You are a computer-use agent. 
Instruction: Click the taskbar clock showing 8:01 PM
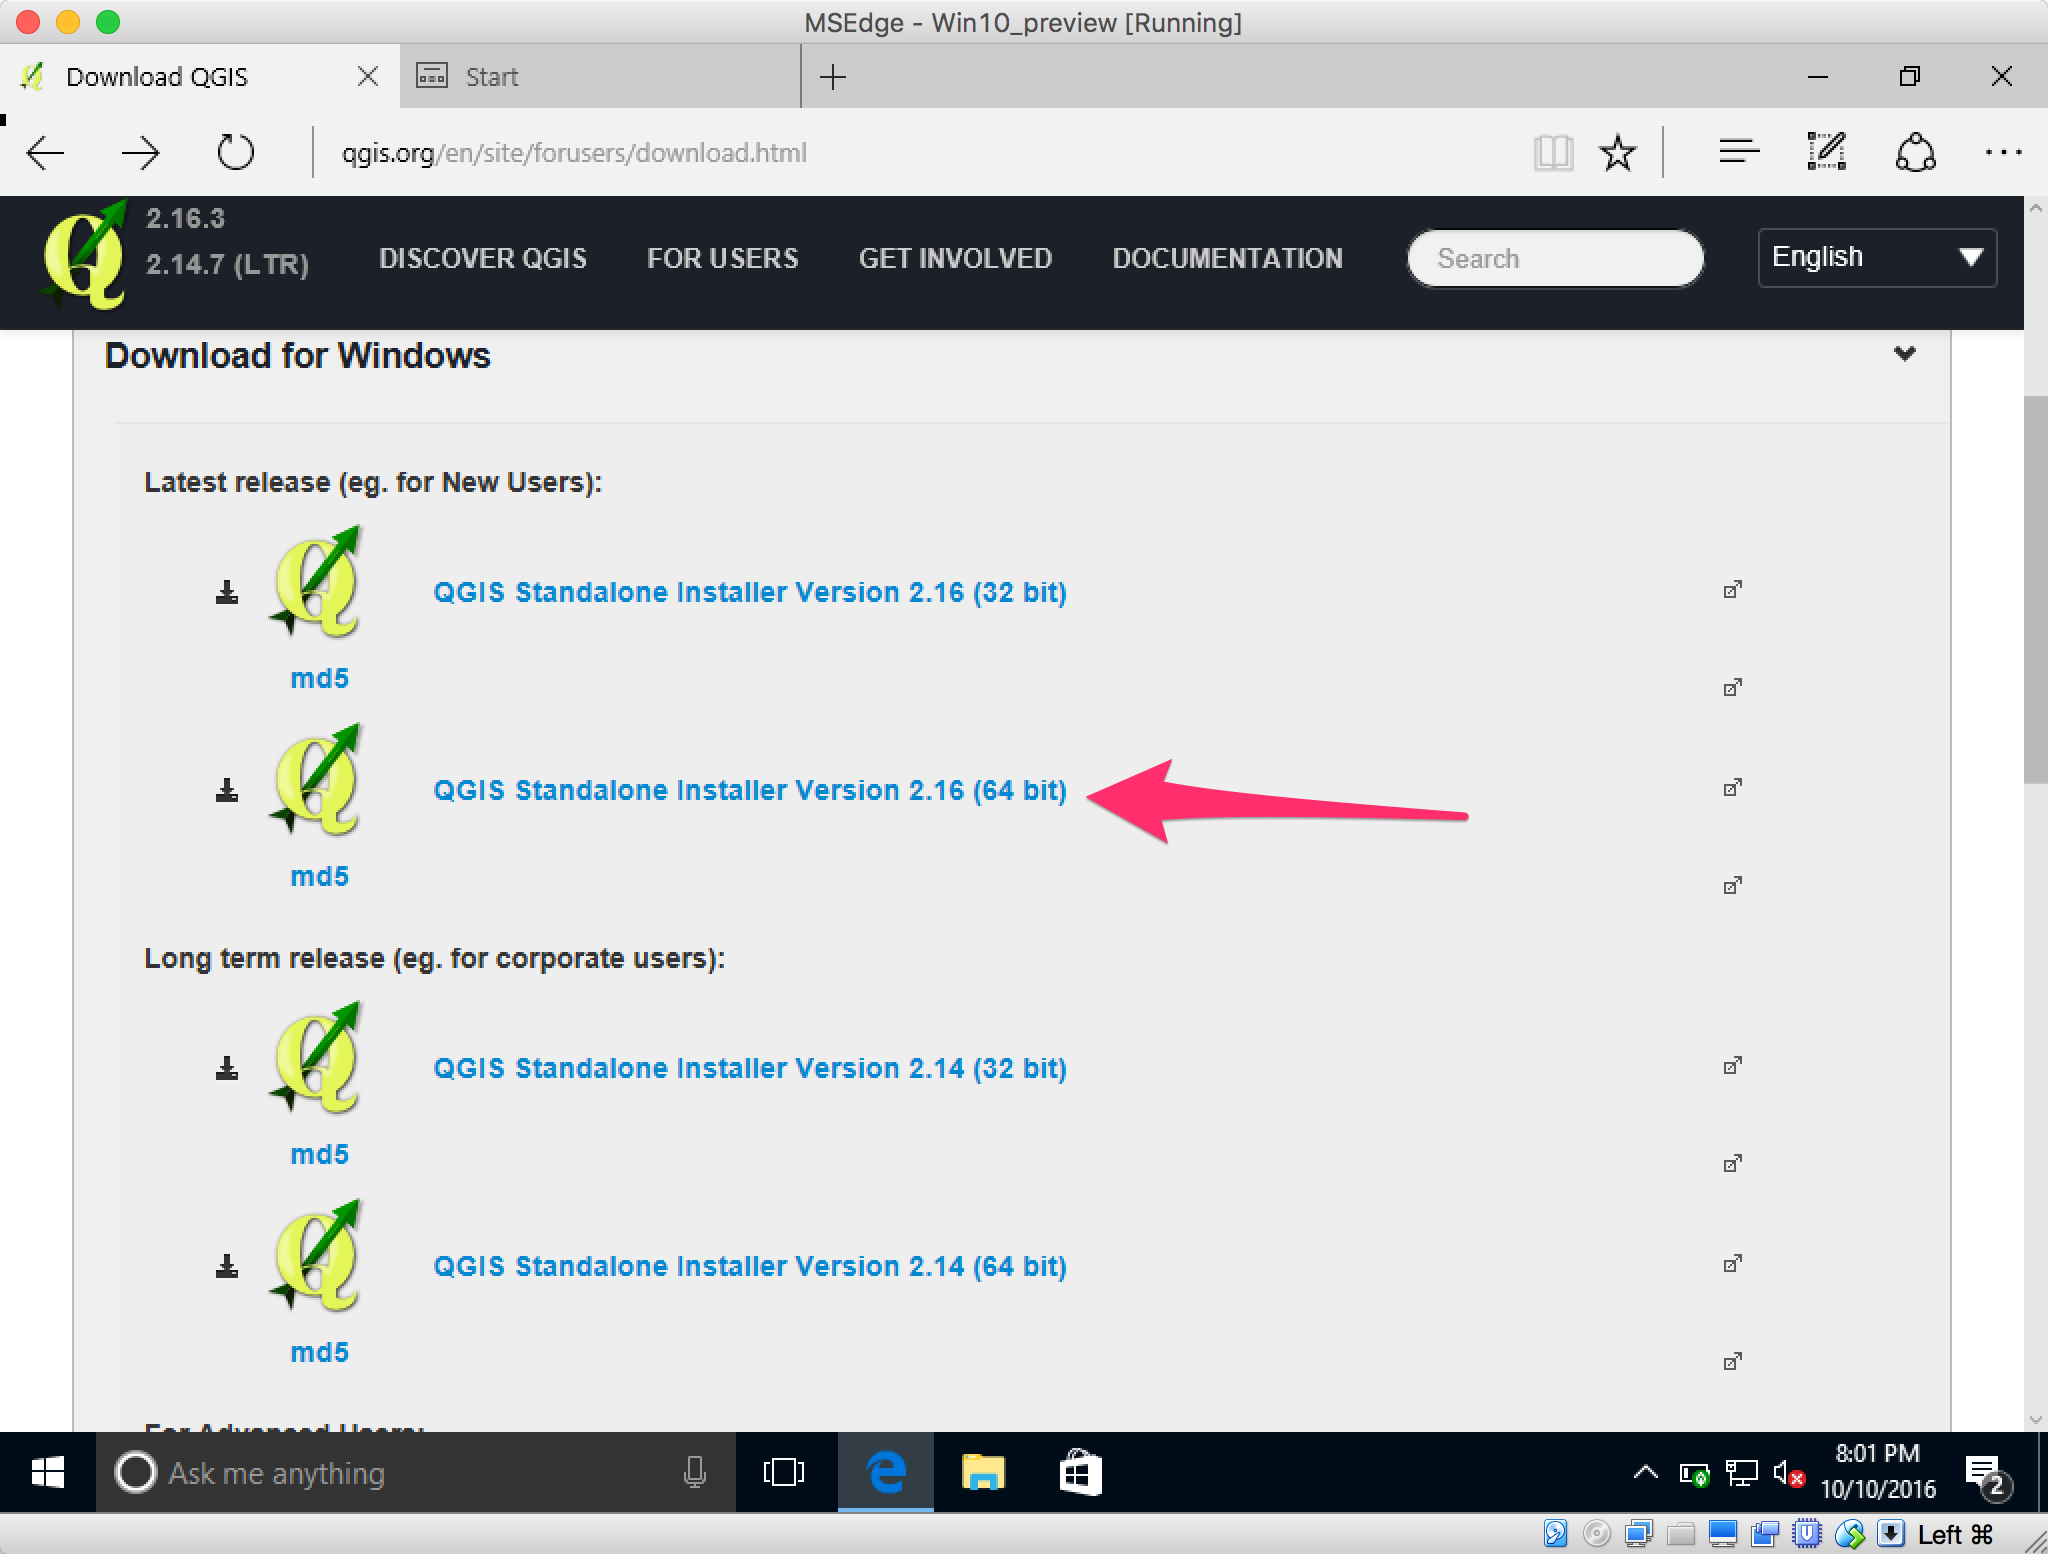tap(1877, 1471)
